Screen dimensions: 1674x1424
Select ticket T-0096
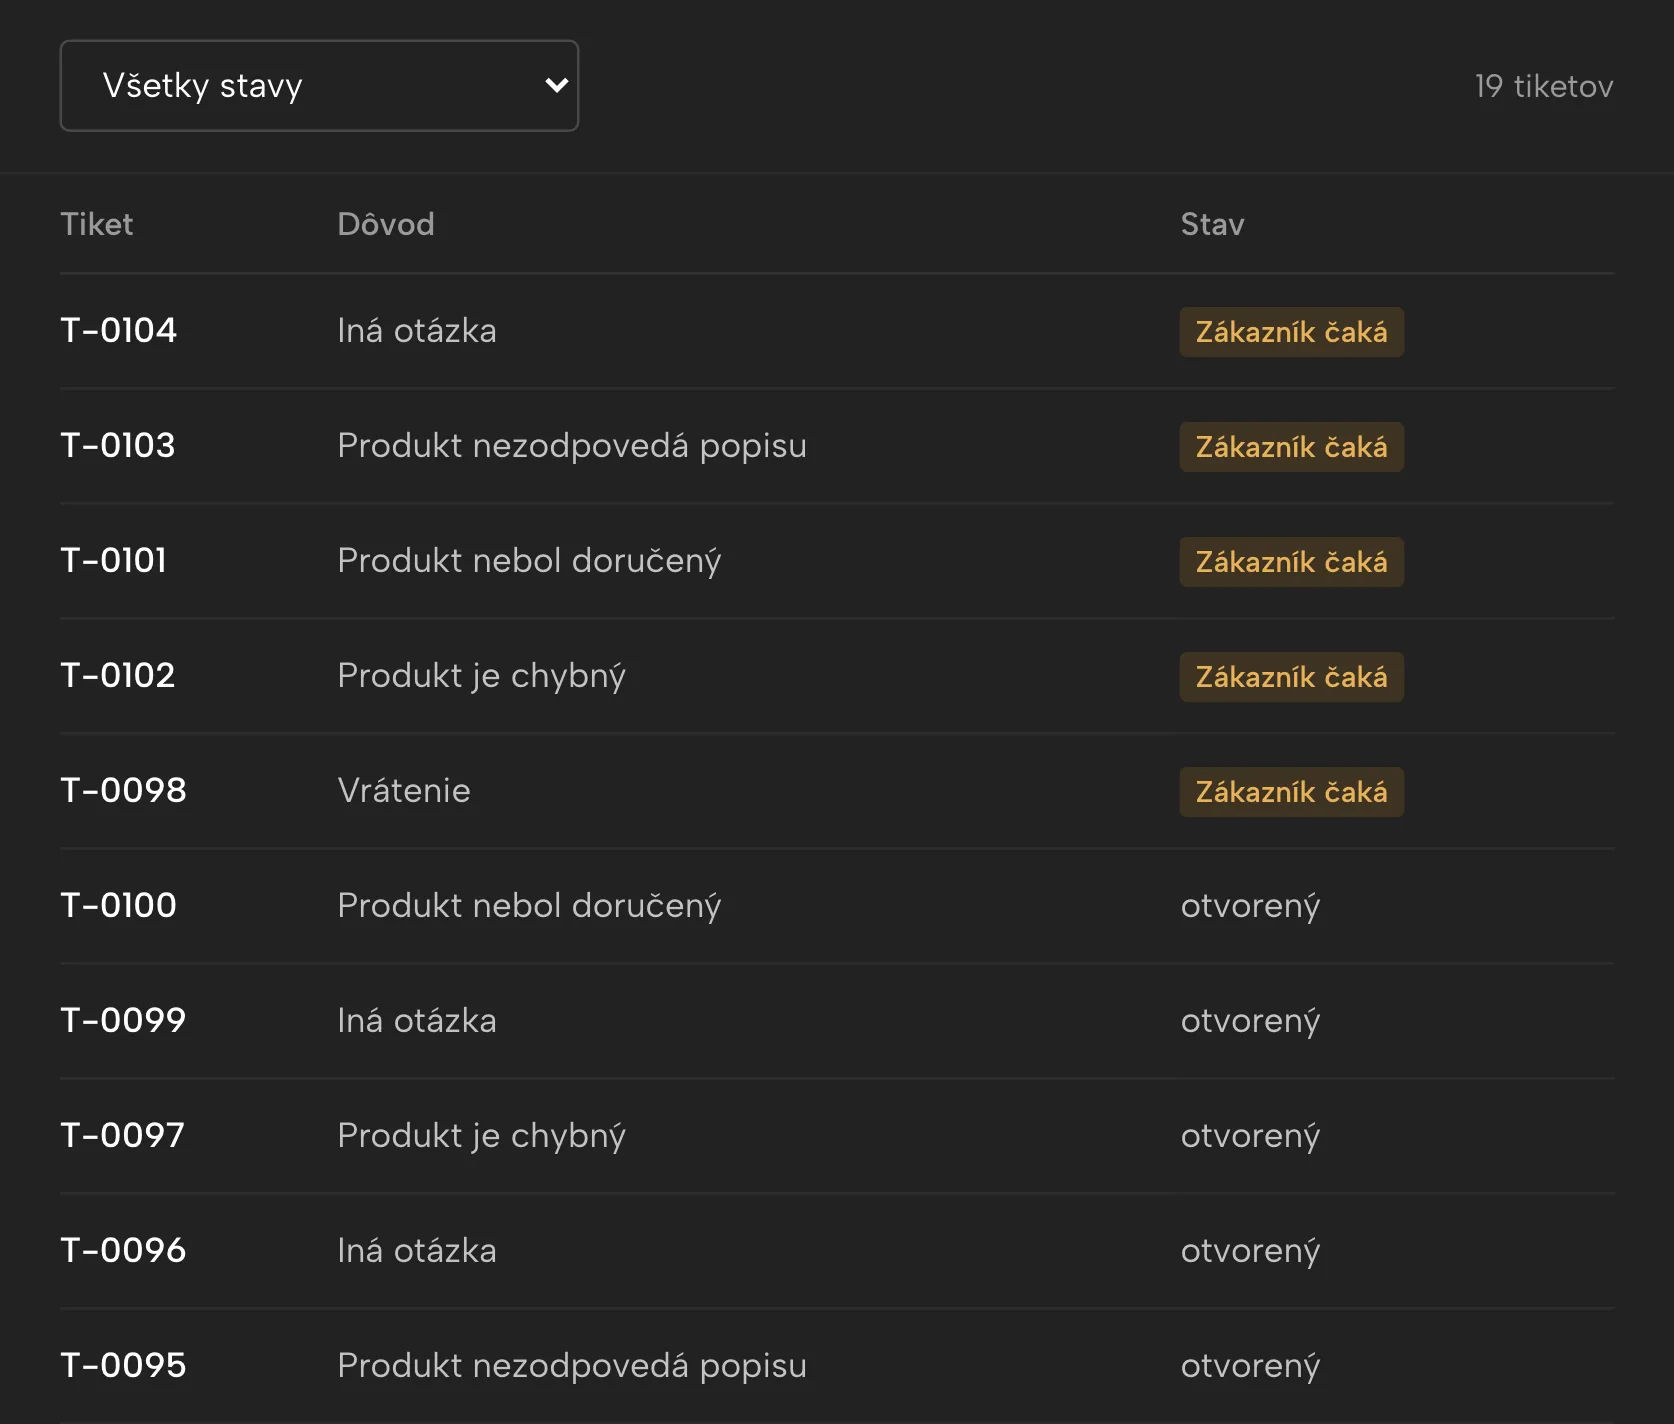point(123,1250)
